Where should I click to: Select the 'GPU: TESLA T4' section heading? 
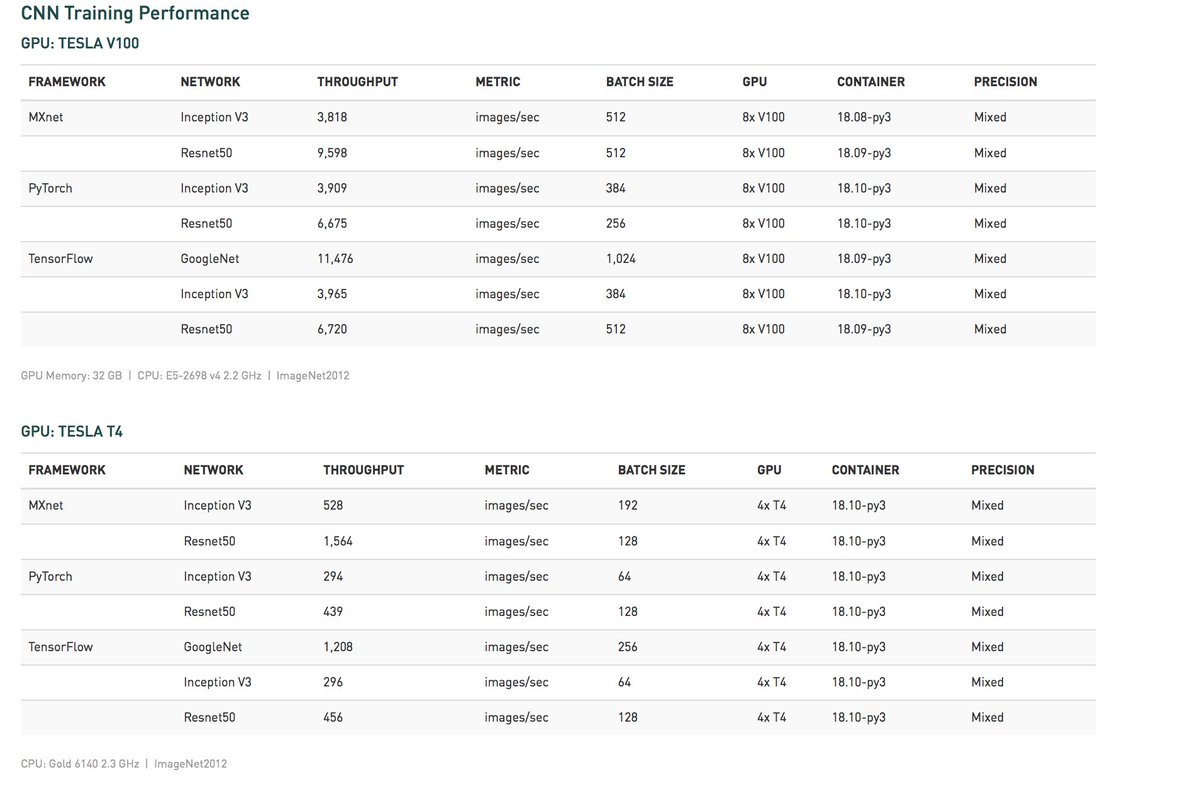coord(71,432)
